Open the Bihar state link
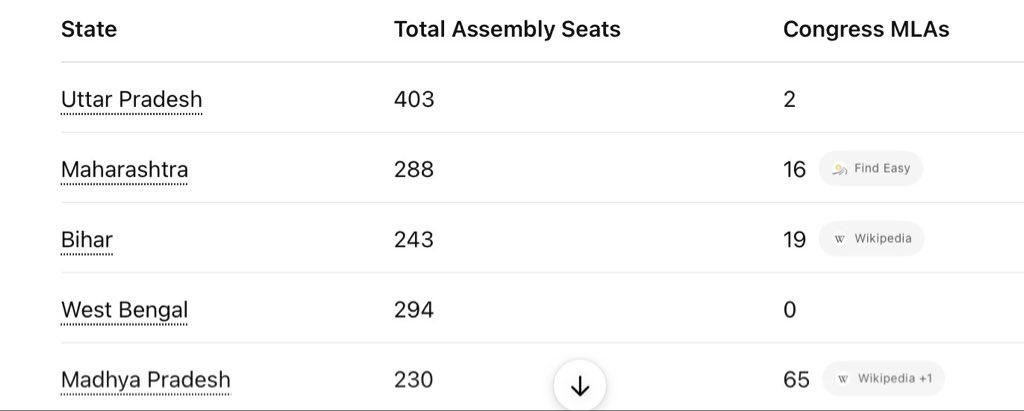The height and width of the screenshot is (411, 1024). [x=87, y=239]
